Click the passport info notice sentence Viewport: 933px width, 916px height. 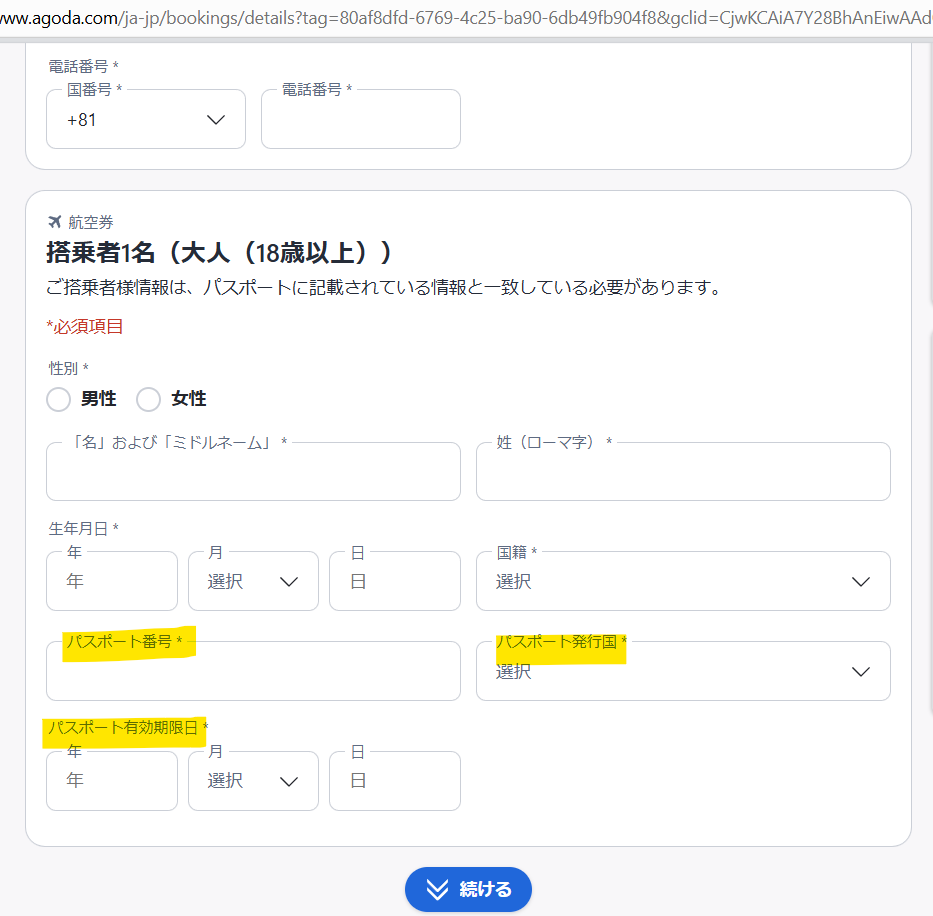[x=384, y=287]
